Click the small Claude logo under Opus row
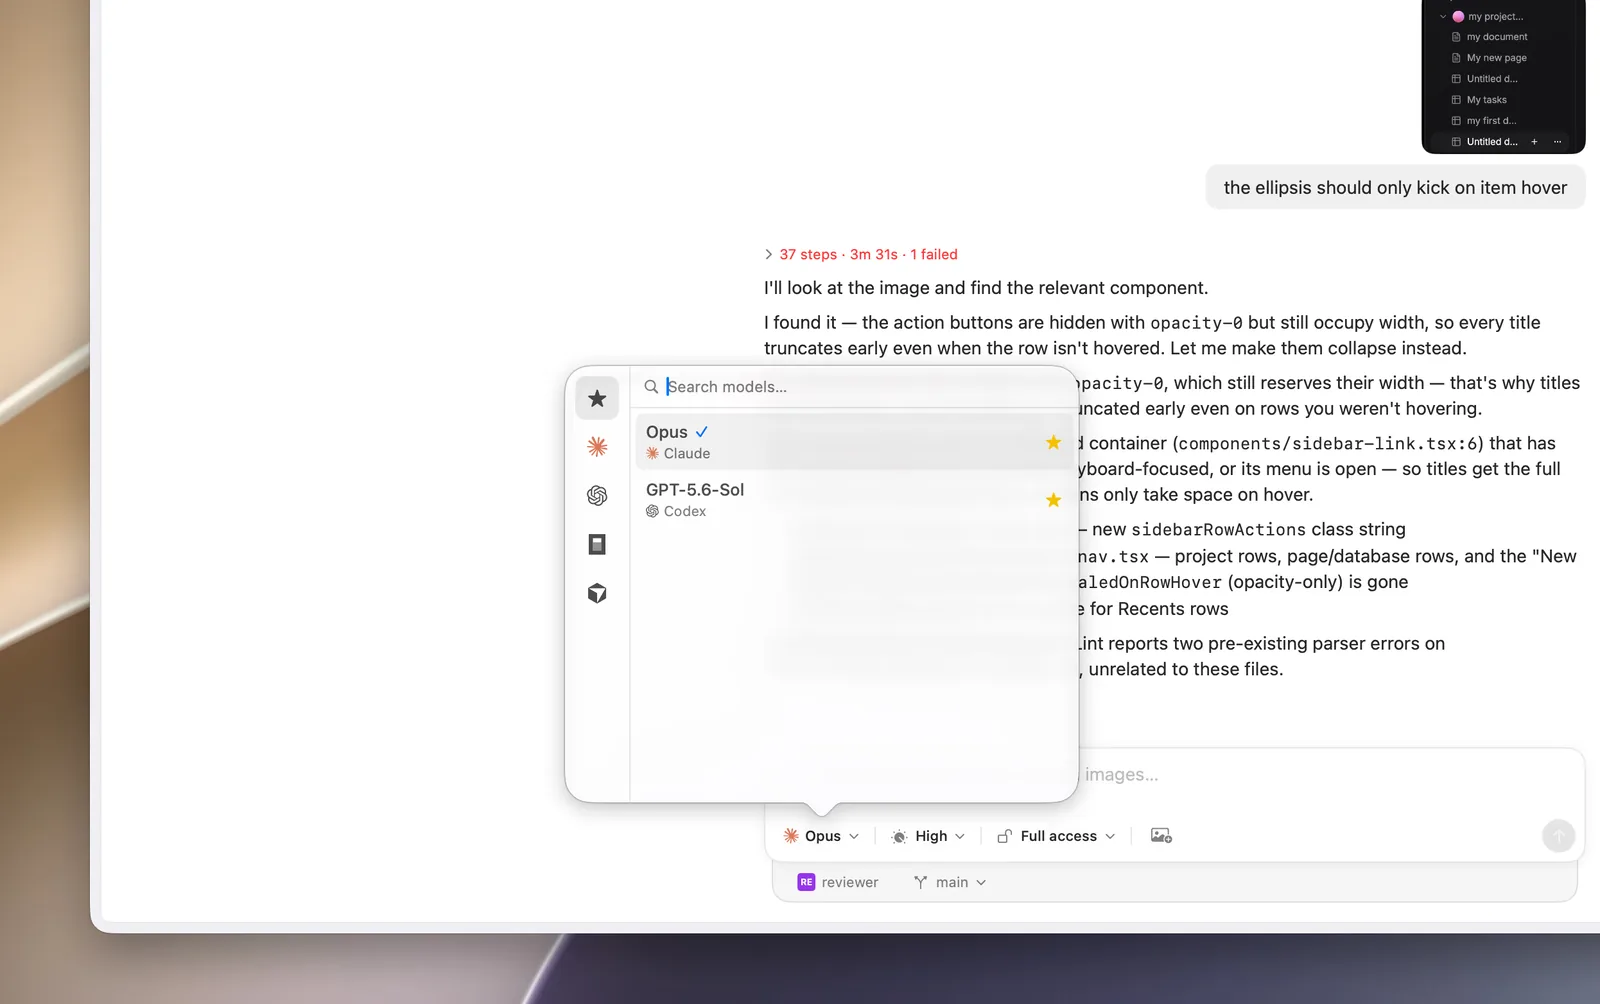This screenshot has height=1004, width=1600. point(652,454)
